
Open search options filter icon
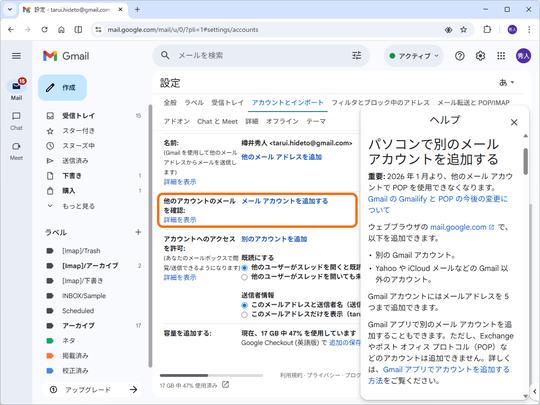tap(357, 55)
